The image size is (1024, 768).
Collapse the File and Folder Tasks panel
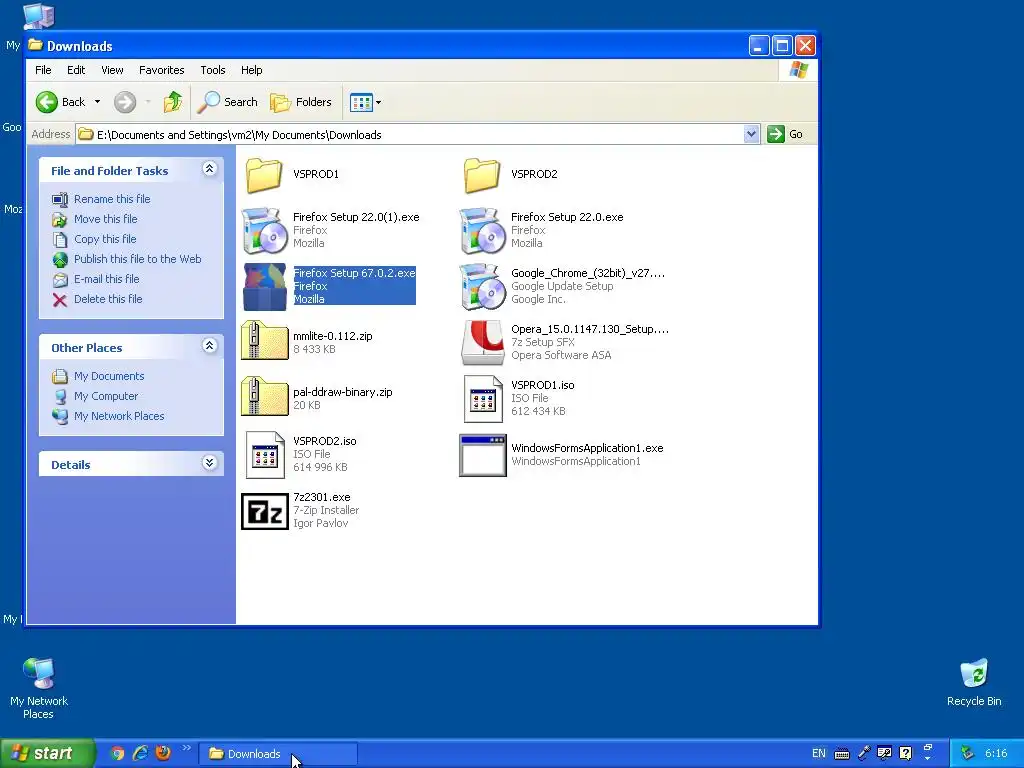(209, 169)
